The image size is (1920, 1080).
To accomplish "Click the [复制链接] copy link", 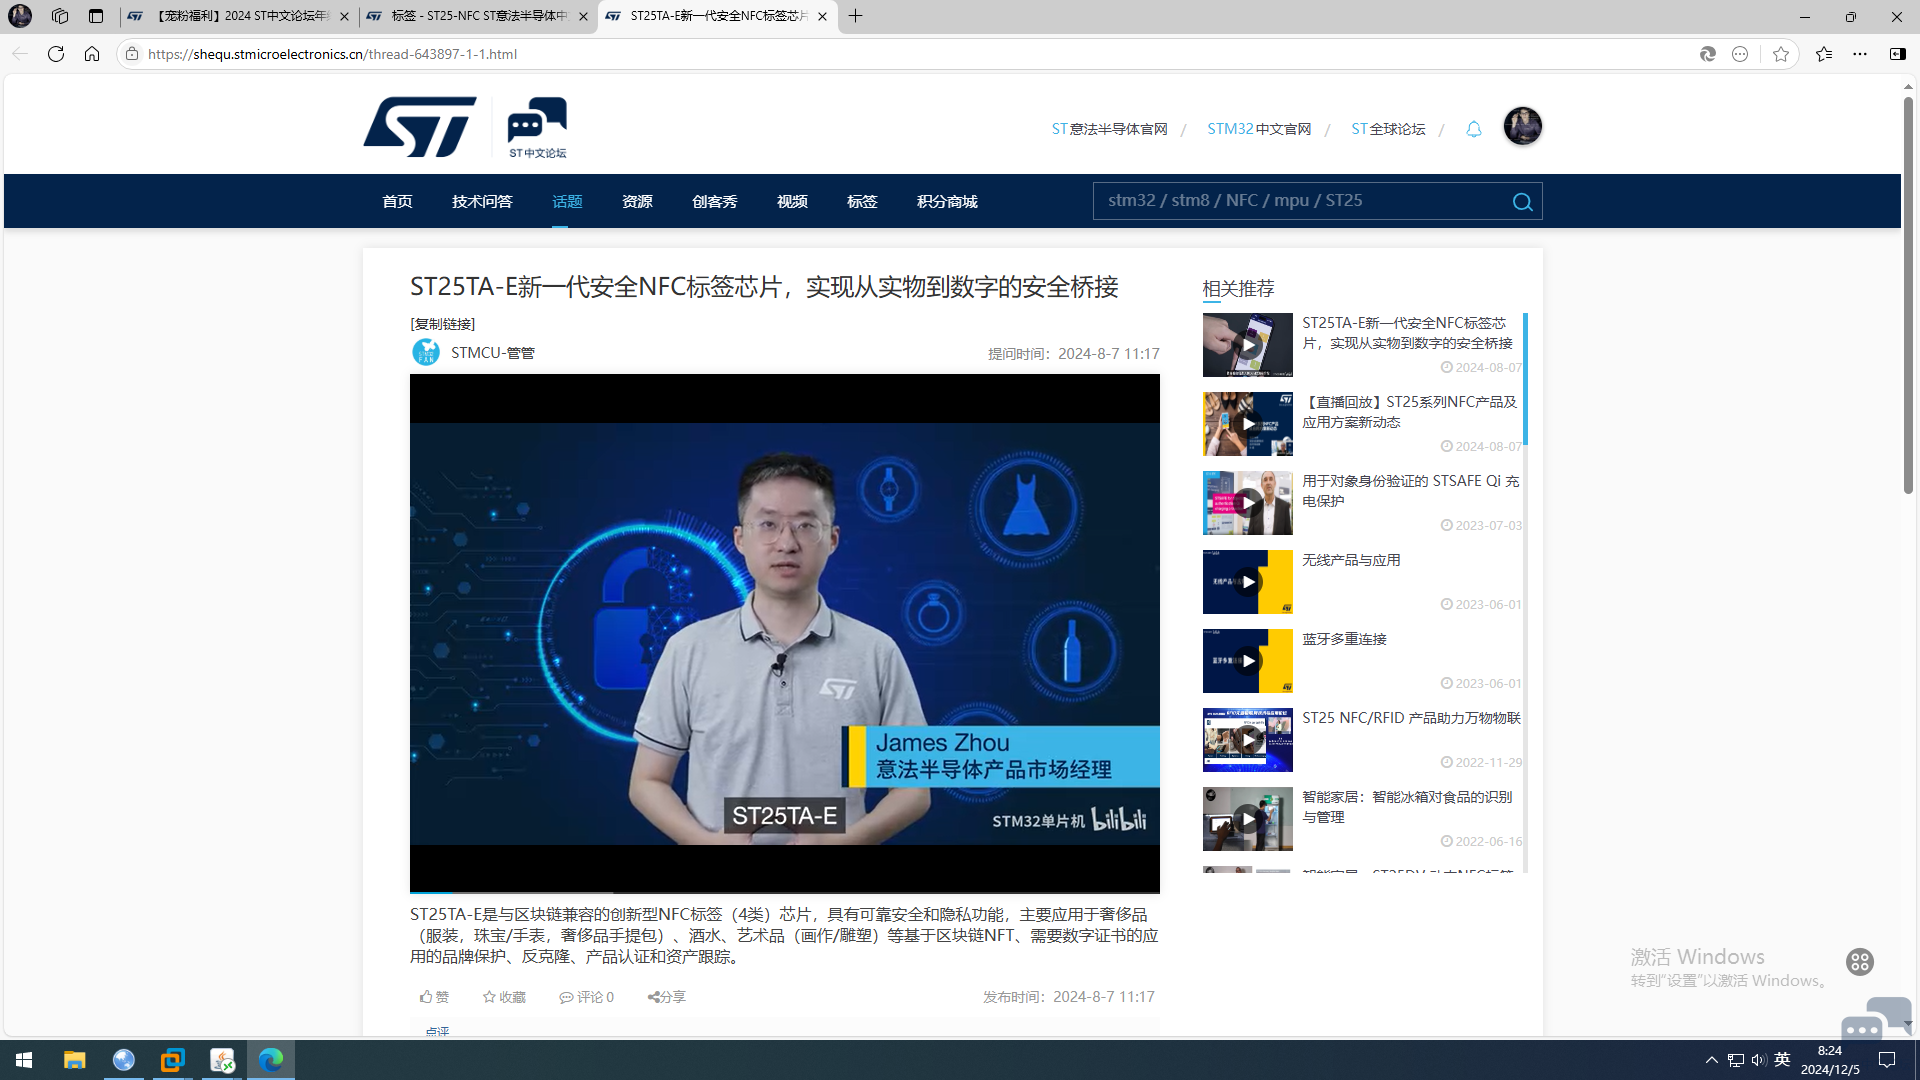I will pyautogui.click(x=443, y=324).
